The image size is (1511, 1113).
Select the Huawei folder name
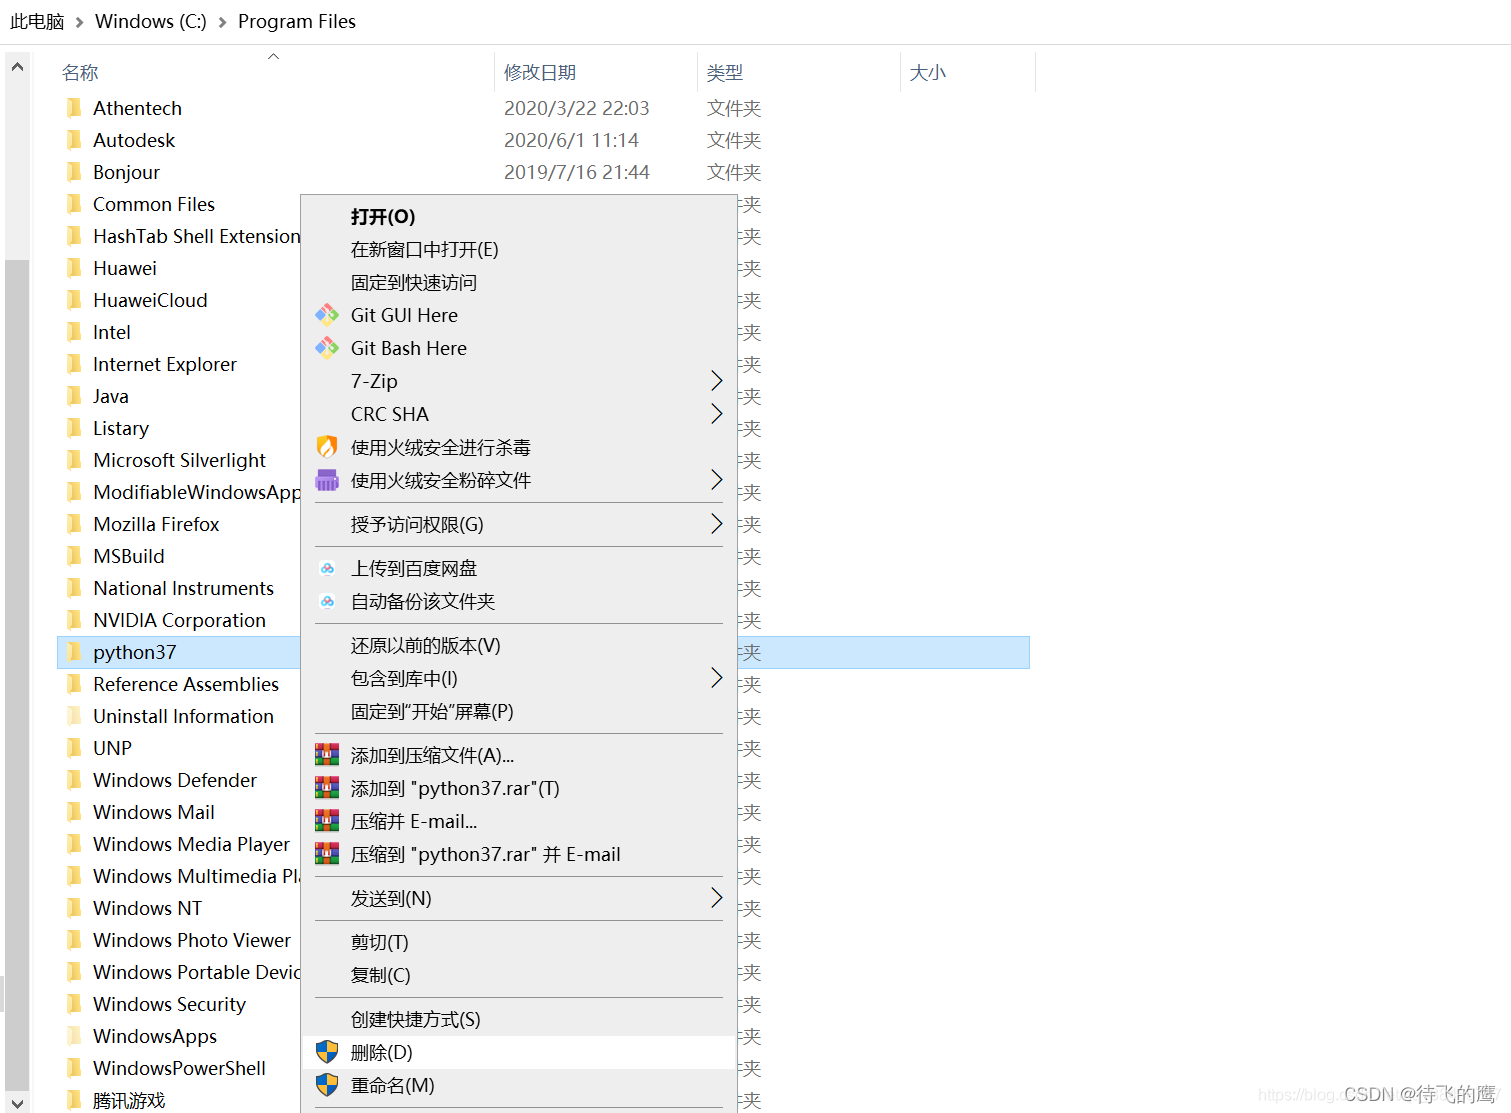[x=125, y=268]
